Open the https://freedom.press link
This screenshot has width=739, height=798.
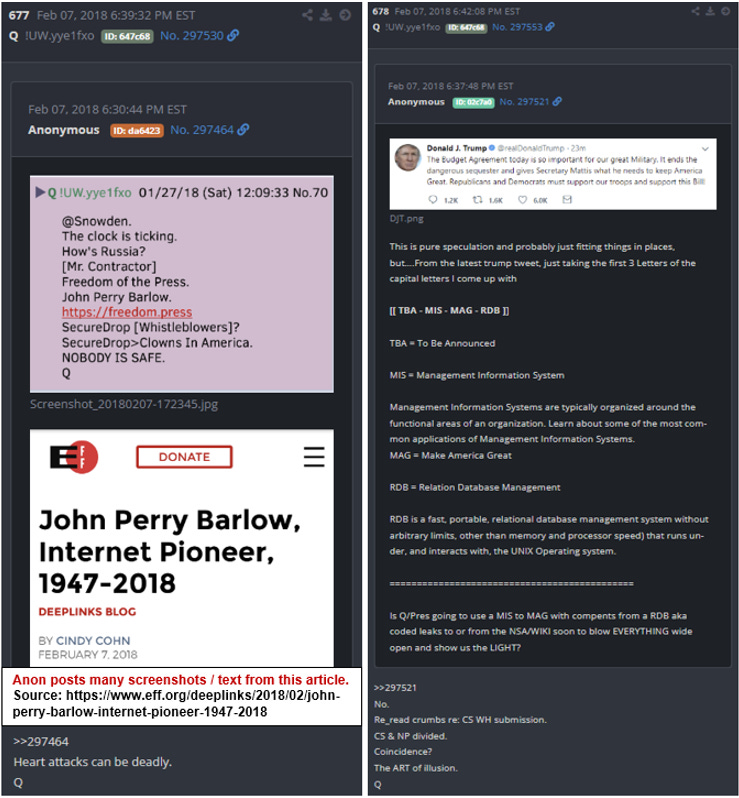coord(127,312)
